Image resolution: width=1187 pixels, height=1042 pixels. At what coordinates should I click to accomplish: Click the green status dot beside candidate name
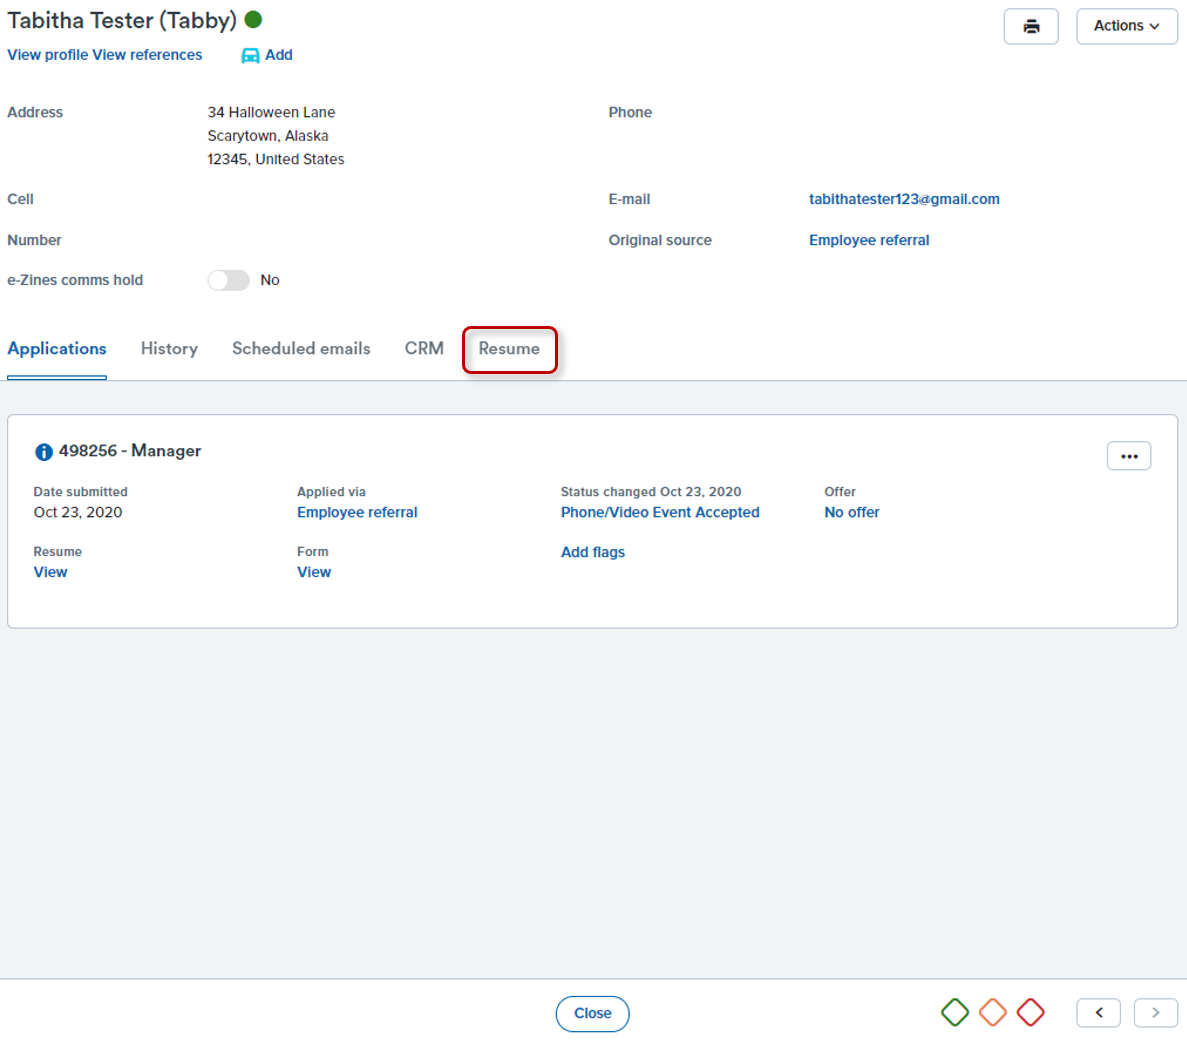click(253, 19)
